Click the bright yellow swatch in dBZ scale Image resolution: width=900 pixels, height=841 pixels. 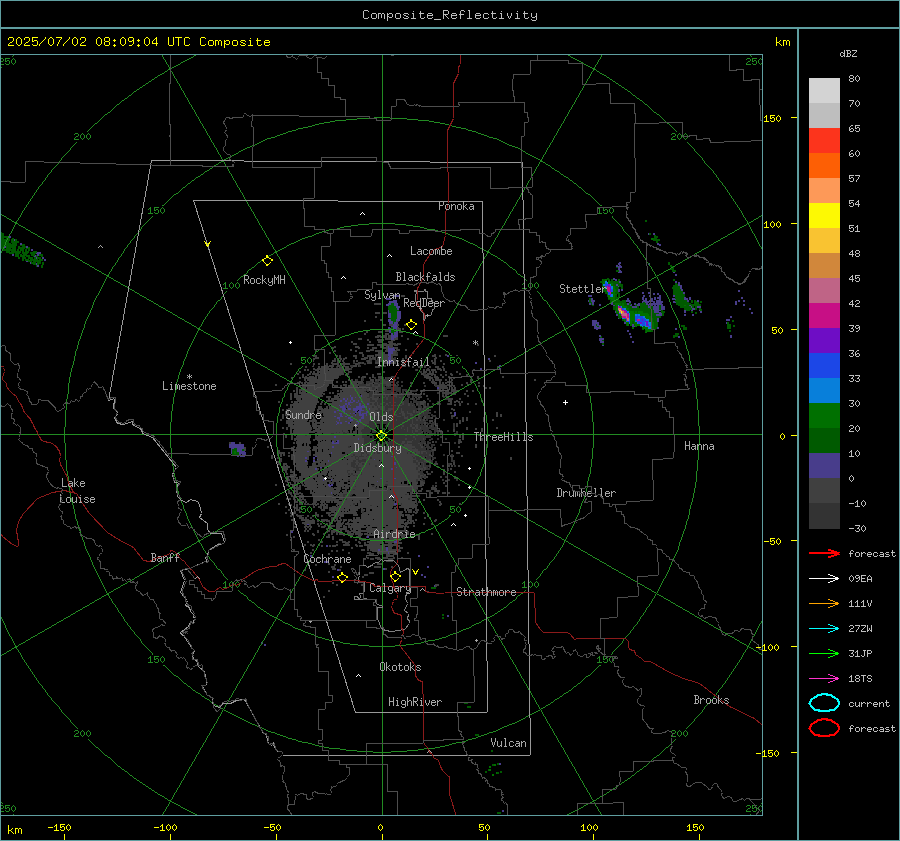824,216
